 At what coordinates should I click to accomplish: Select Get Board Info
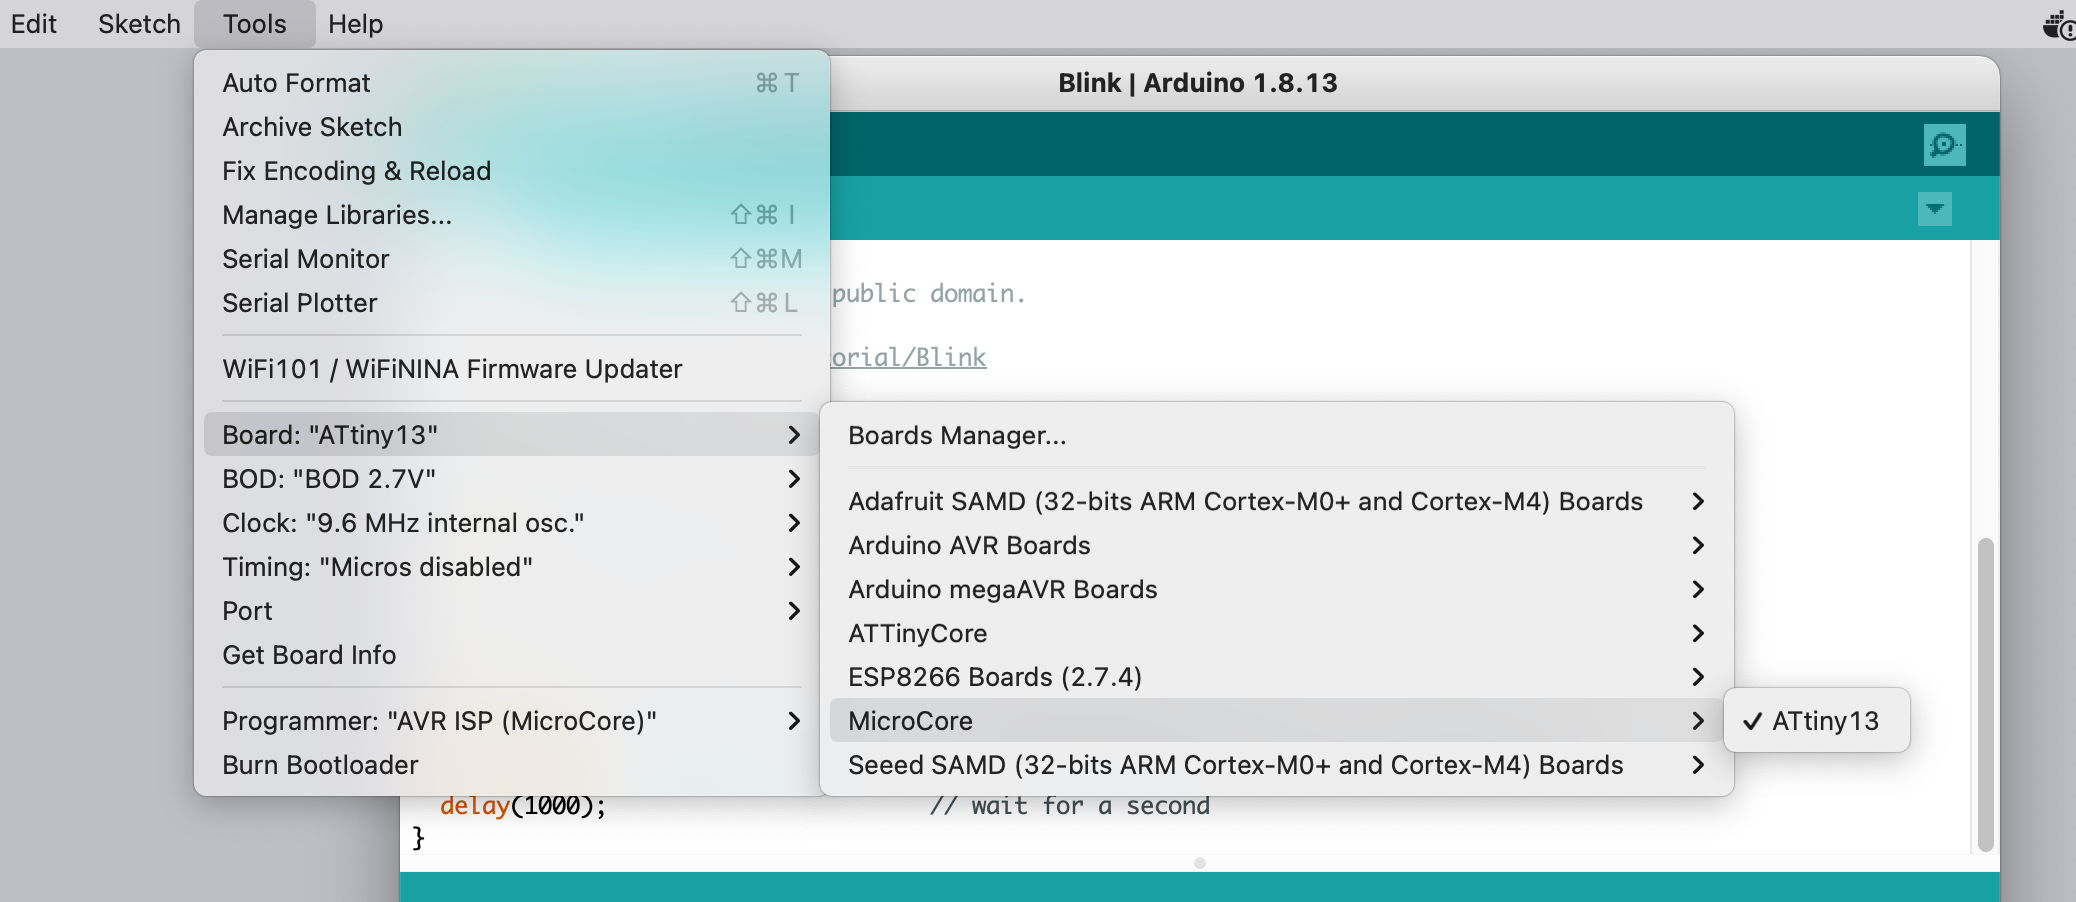tap(511, 655)
